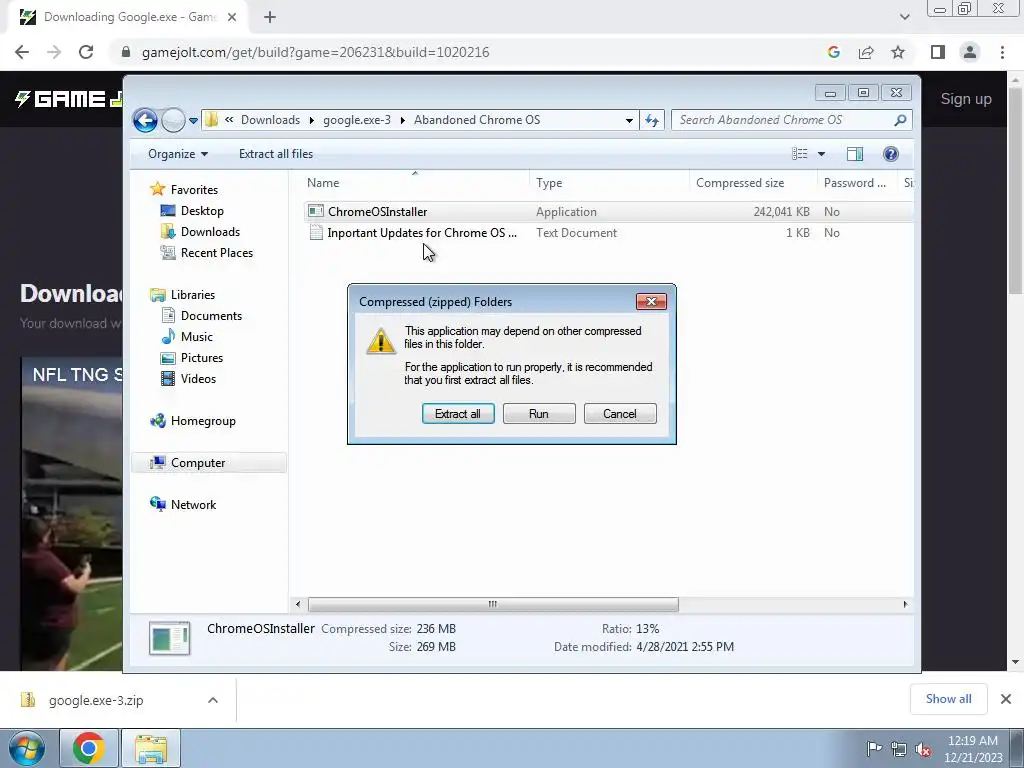
Task: Select Libraries in the navigation pane
Action: tap(193, 295)
